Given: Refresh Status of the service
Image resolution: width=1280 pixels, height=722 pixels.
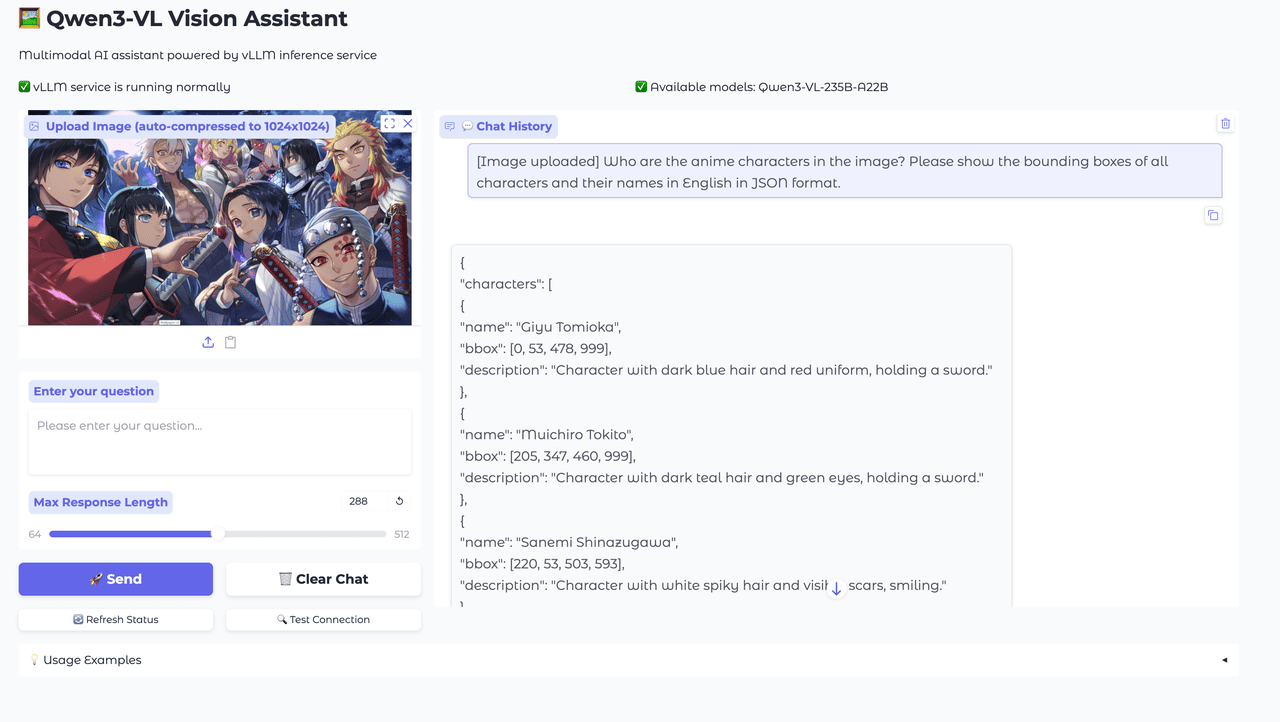Looking at the screenshot, I should click(x=116, y=620).
